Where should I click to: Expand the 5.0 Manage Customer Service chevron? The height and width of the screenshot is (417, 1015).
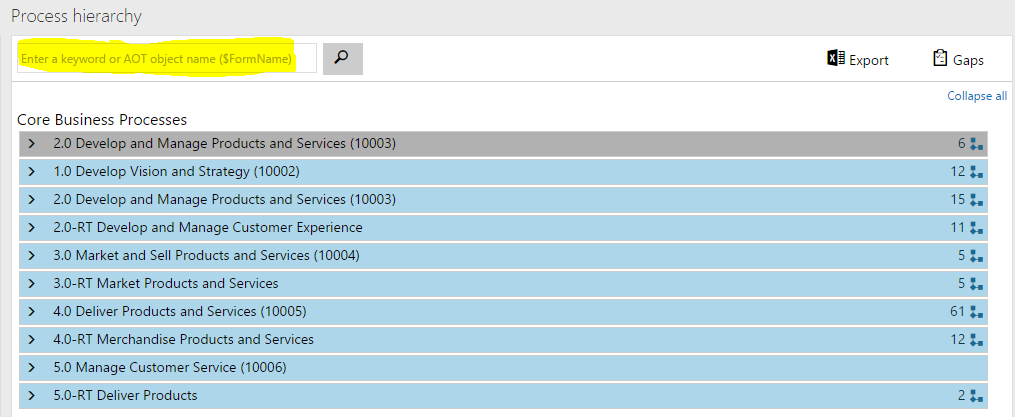[32, 368]
